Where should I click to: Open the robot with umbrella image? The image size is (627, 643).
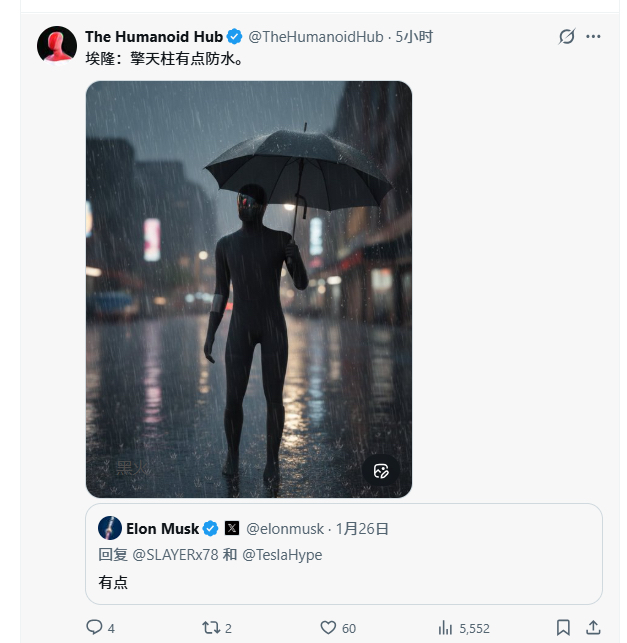pyautogui.click(x=249, y=289)
